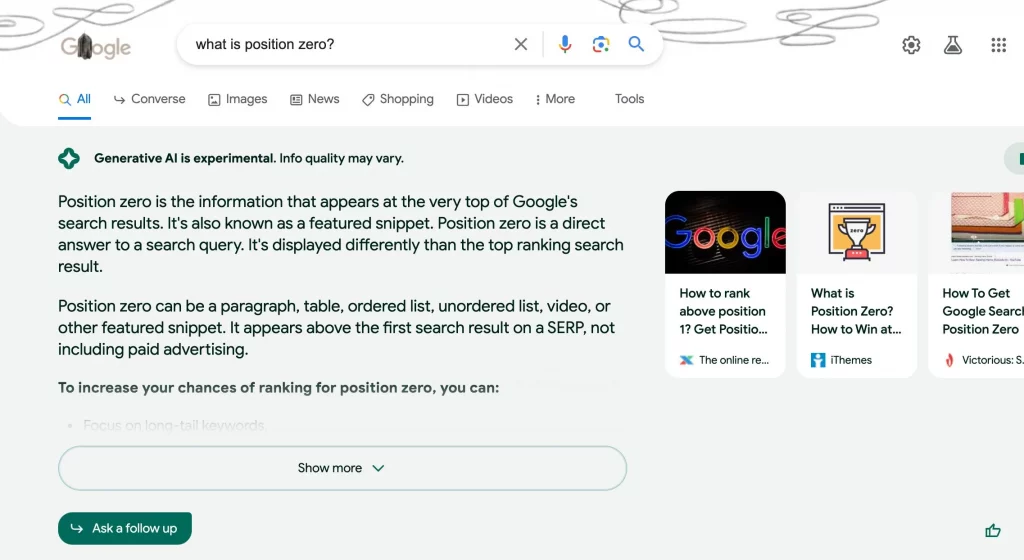Open iThemes What is Position Zero card
Viewport: 1024px width, 560px height.
coord(856,284)
